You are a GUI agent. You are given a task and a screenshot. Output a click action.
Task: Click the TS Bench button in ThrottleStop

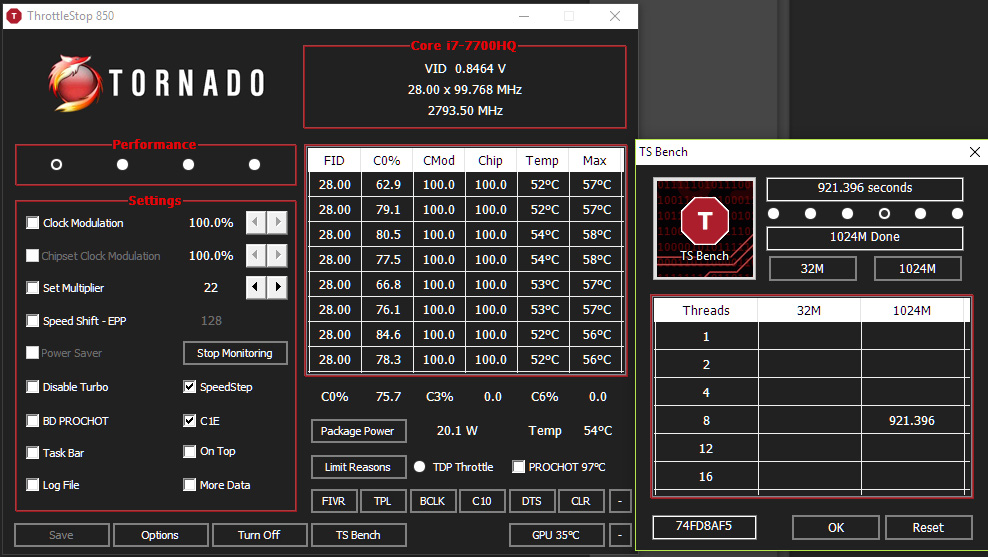click(x=359, y=535)
